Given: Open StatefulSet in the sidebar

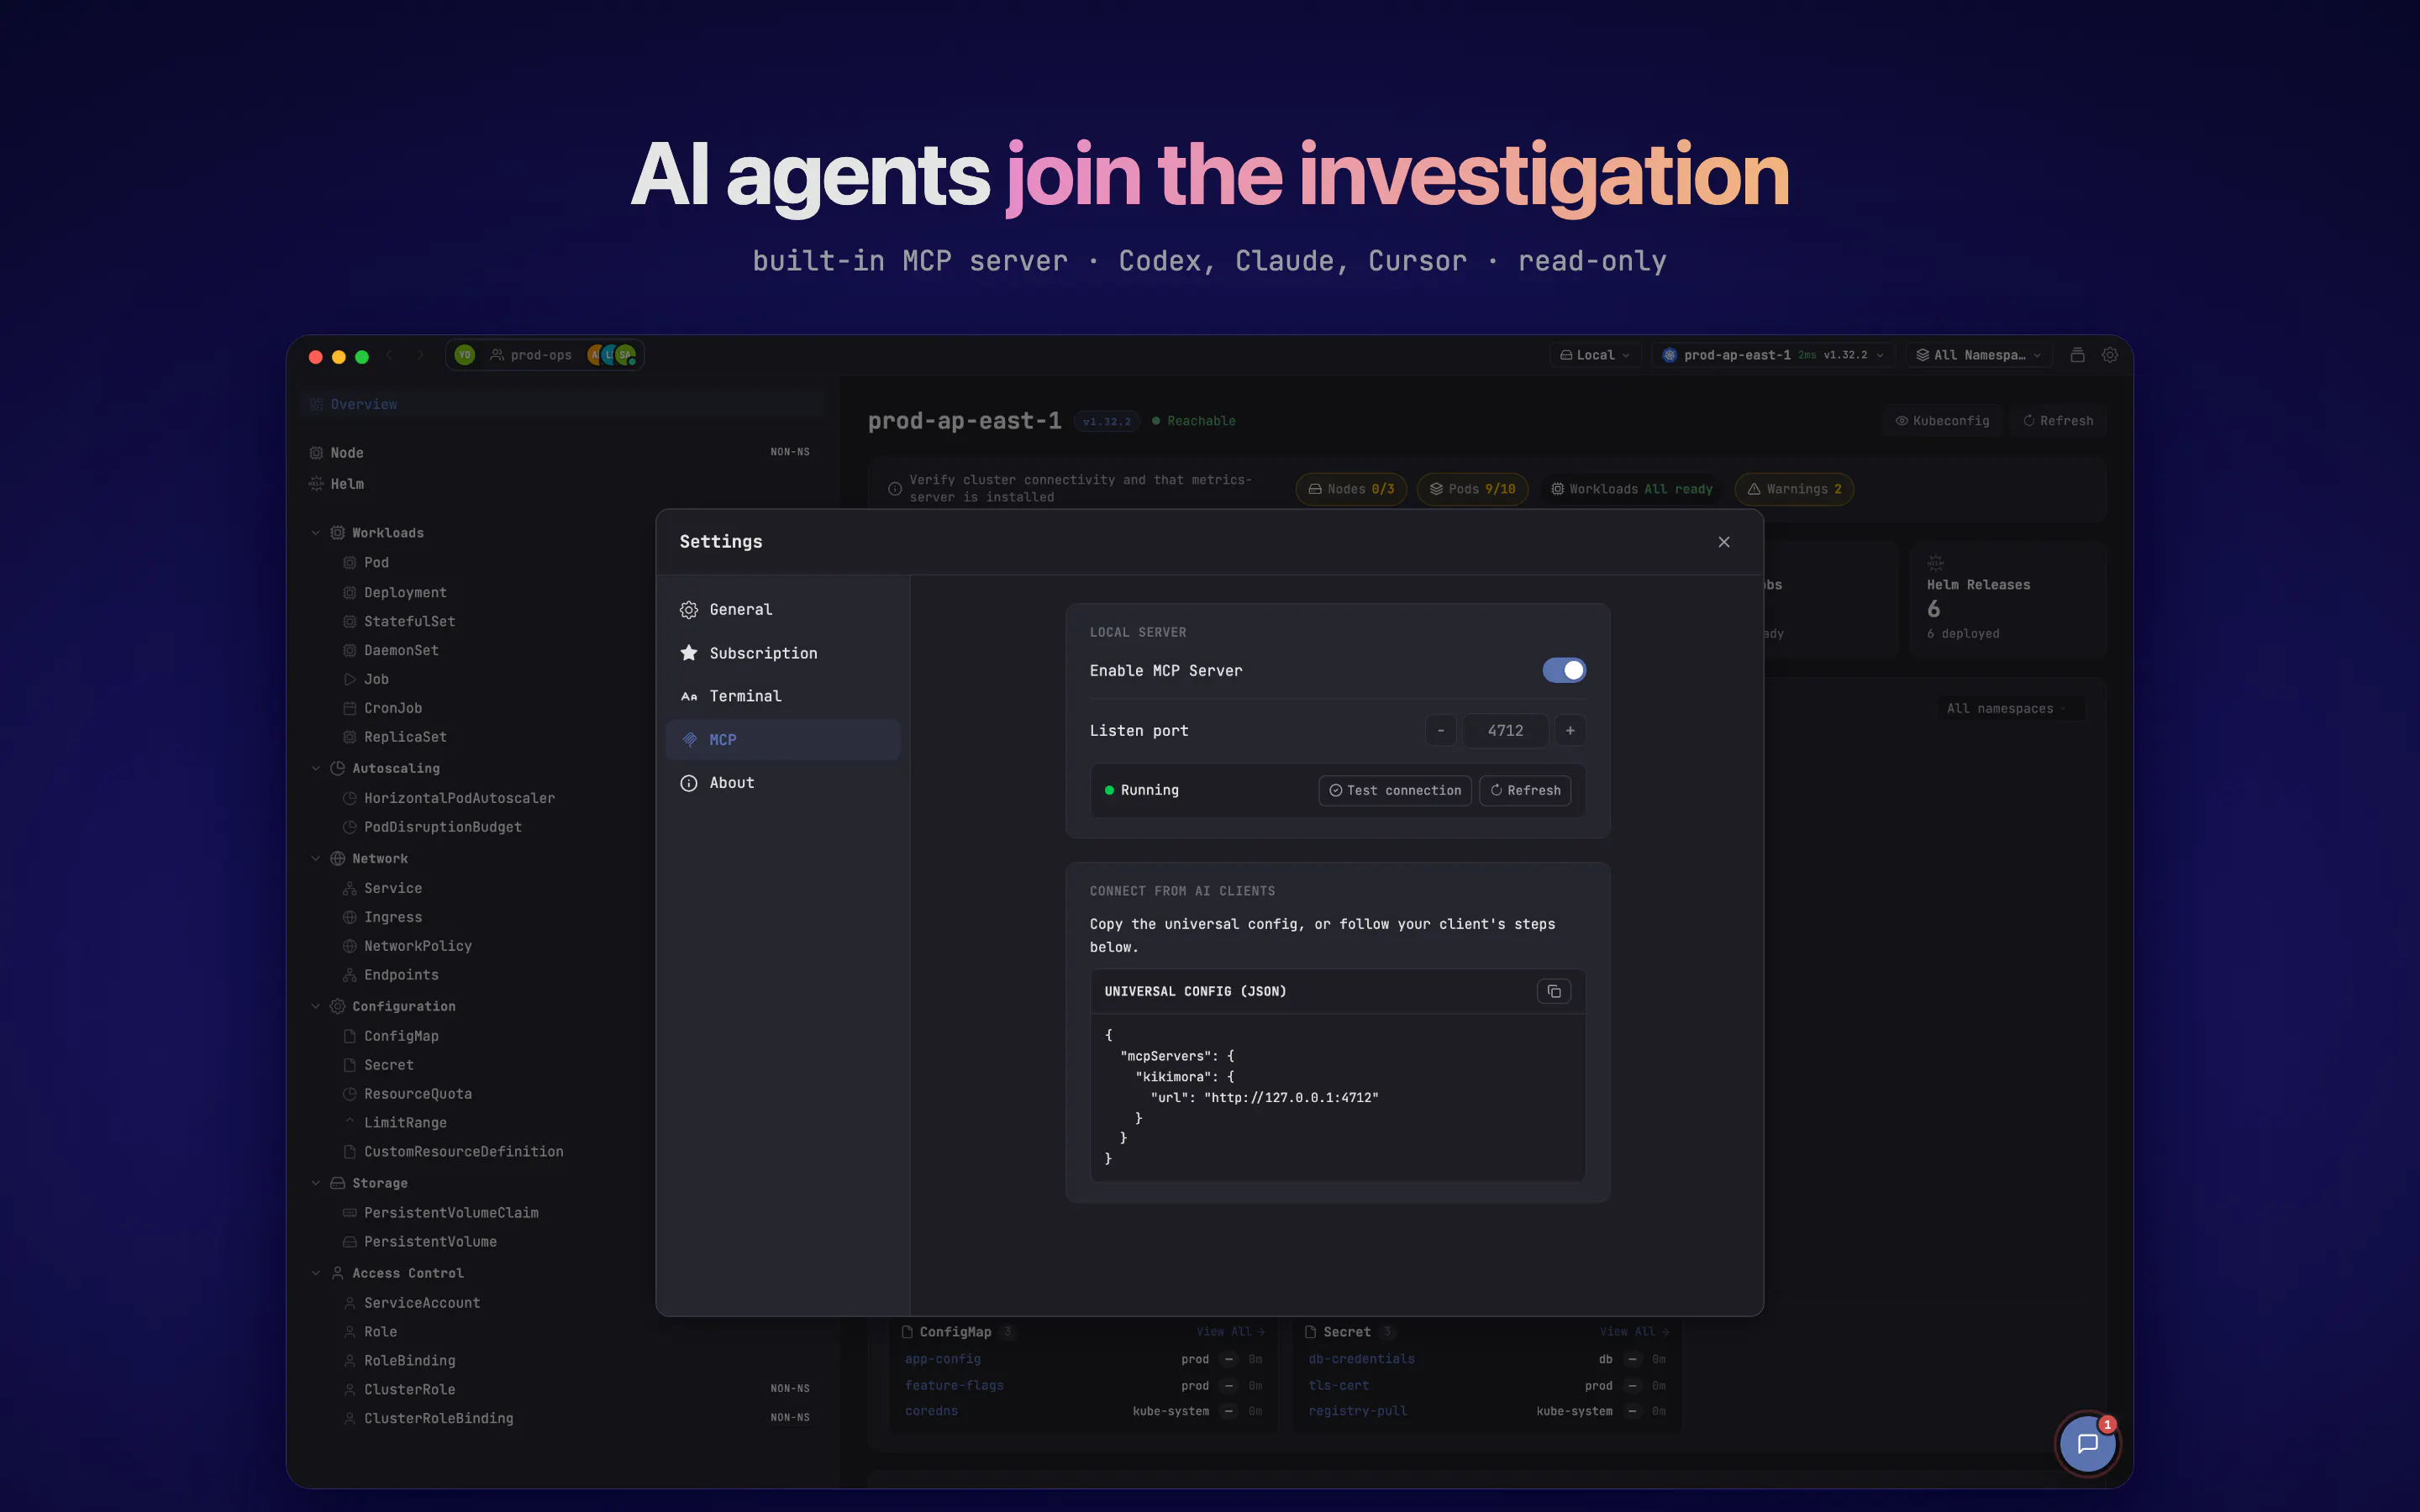Looking at the screenshot, I should point(409,622).
